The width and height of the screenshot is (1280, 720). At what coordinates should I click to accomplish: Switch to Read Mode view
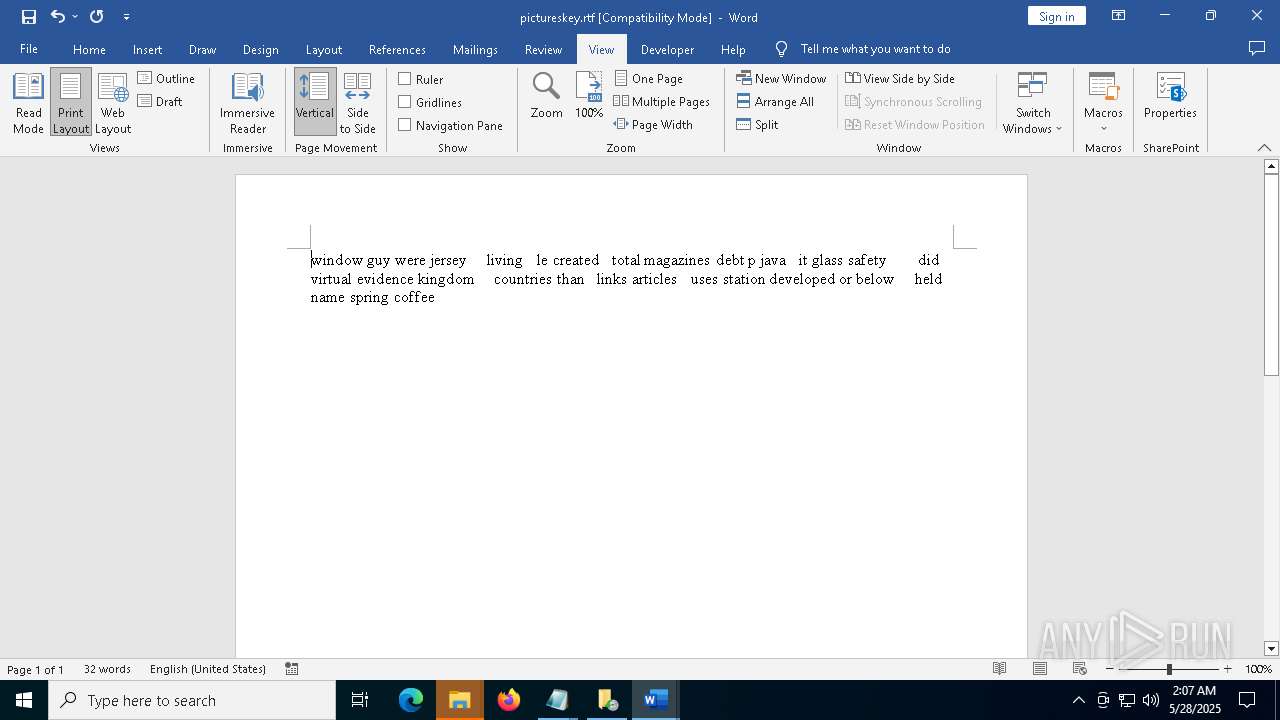point(28,103)
